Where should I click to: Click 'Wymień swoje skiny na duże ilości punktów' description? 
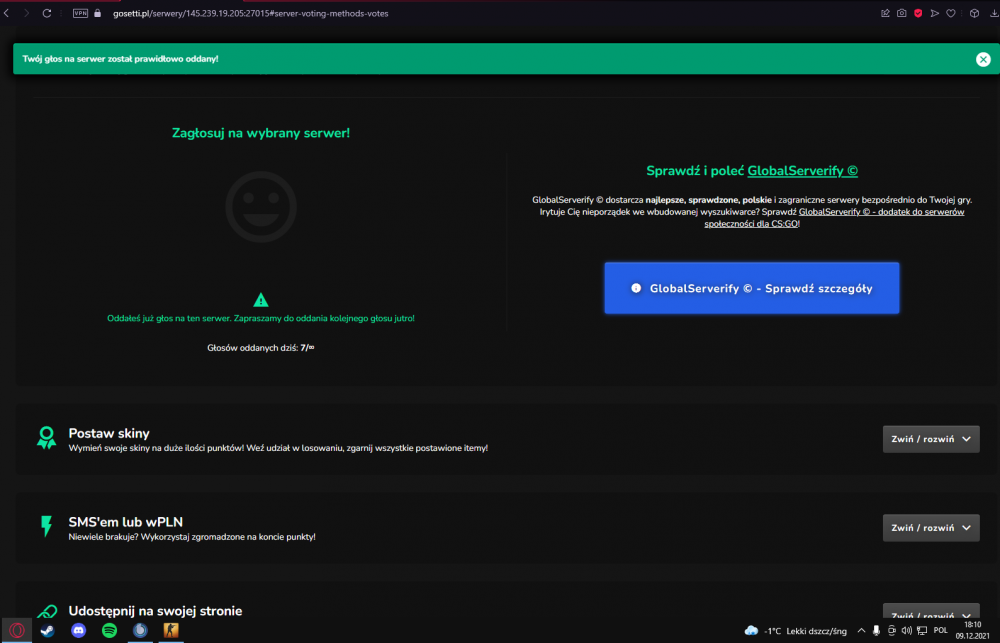[278, 448]
